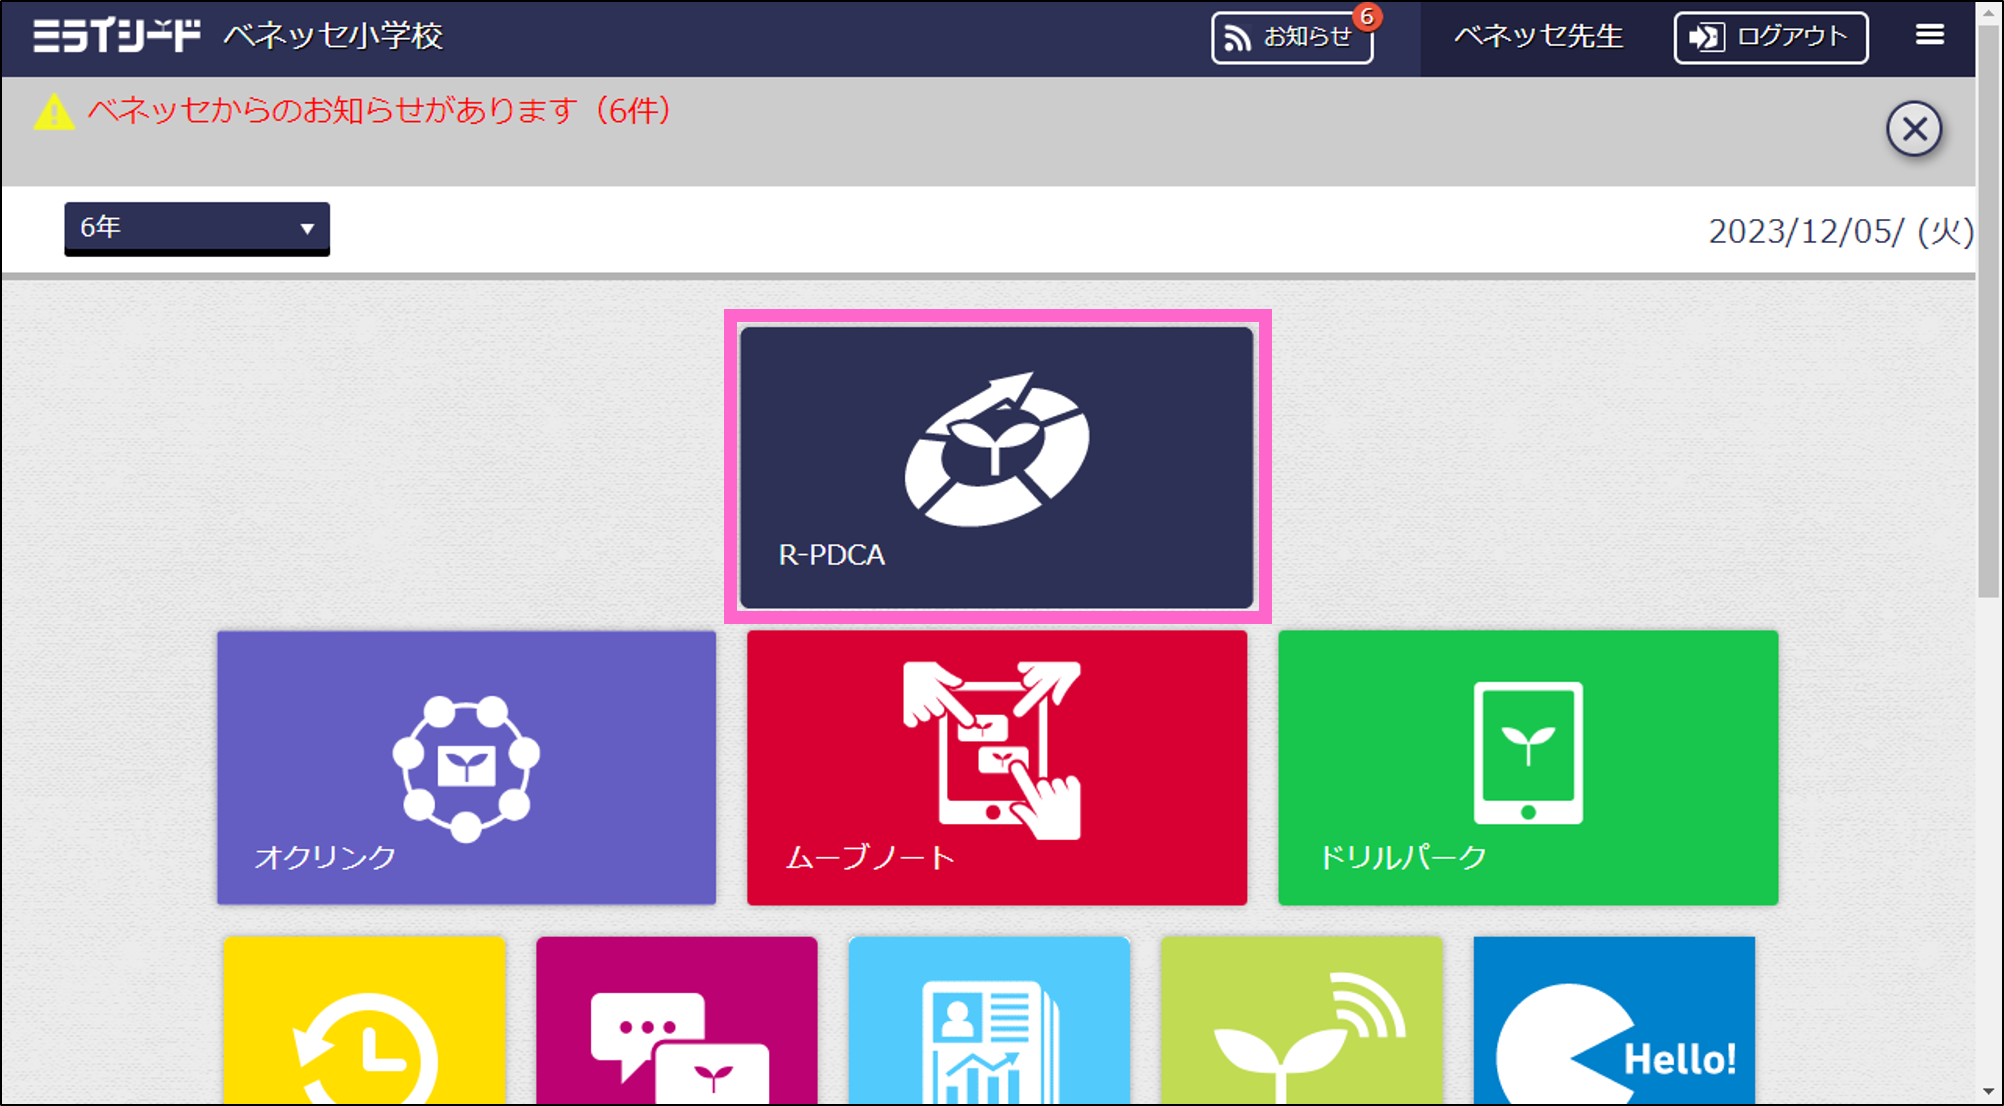This screenshot has width=2004, height=1106.
Task: Click the ベネッセからのお知らせがあります notice
Action: click(x=379, y=110)
